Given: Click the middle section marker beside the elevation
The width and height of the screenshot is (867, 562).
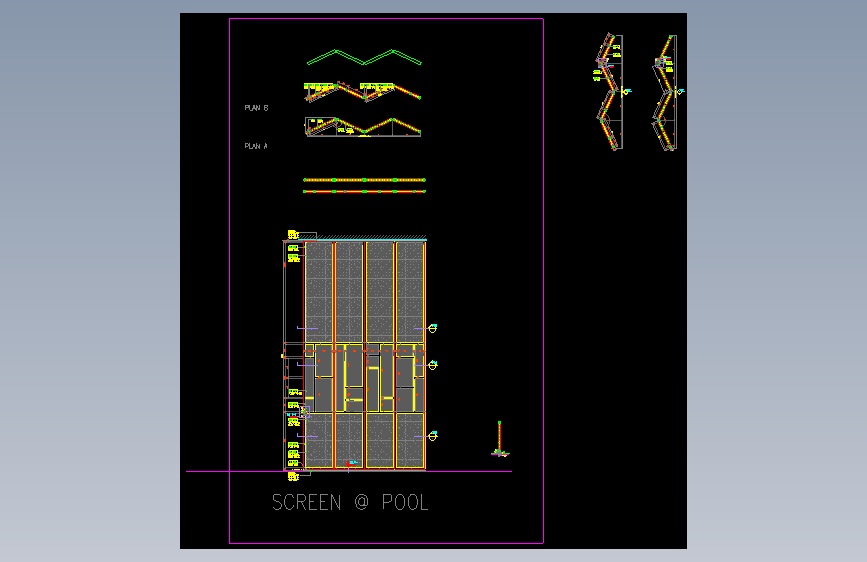Looking at the screenshot, I should point(432,365).
